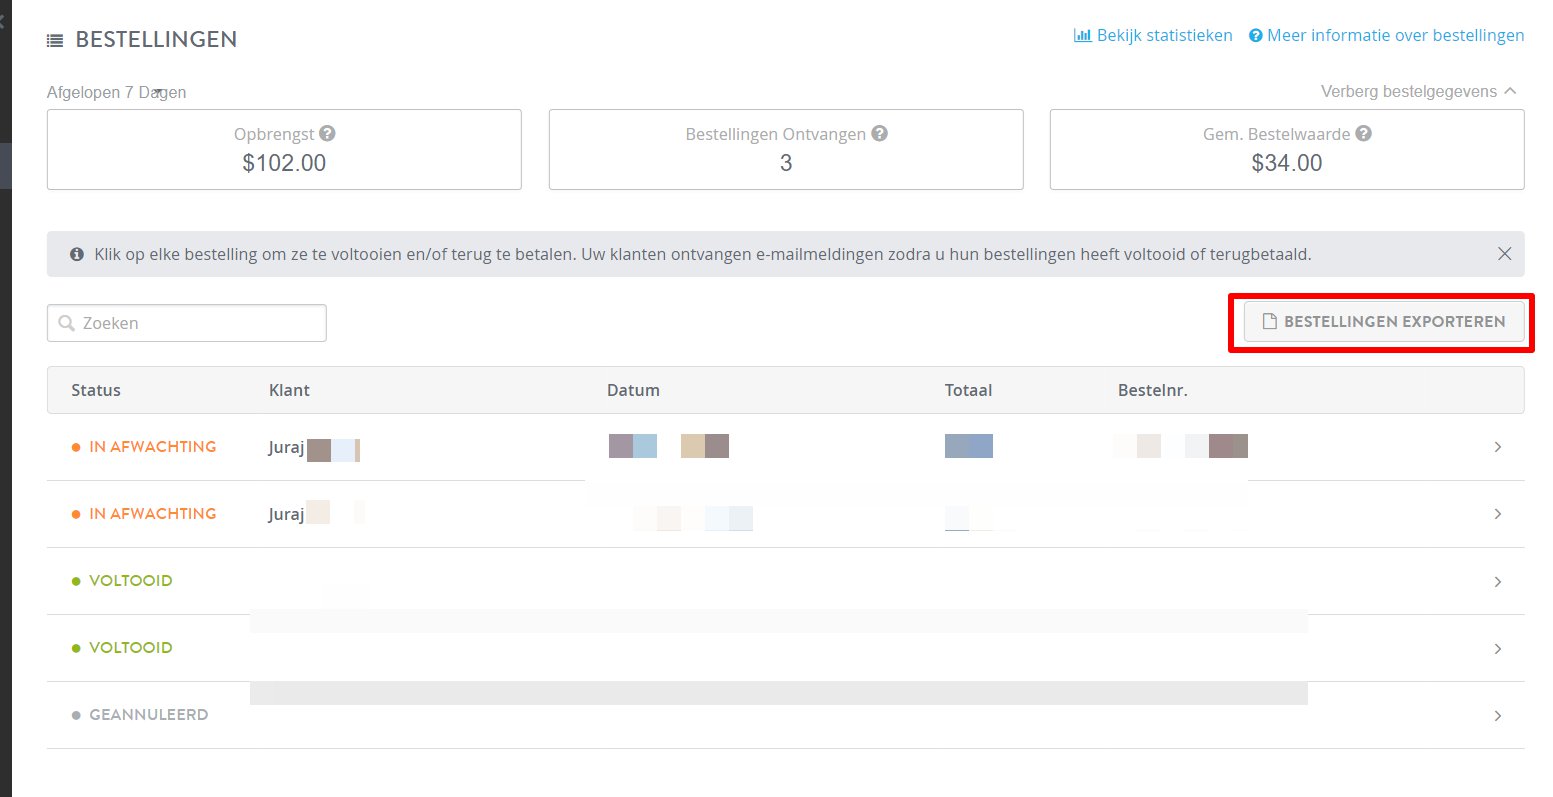Open the second IN AFWACHTING order via its chevron
This screenshot has width=1553, height=797.
1497,514
